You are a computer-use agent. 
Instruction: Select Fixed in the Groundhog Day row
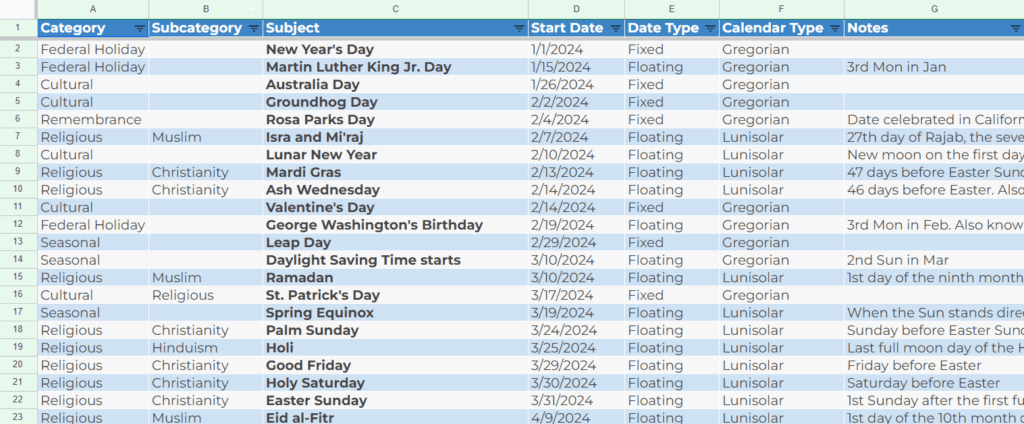point(672,103)
